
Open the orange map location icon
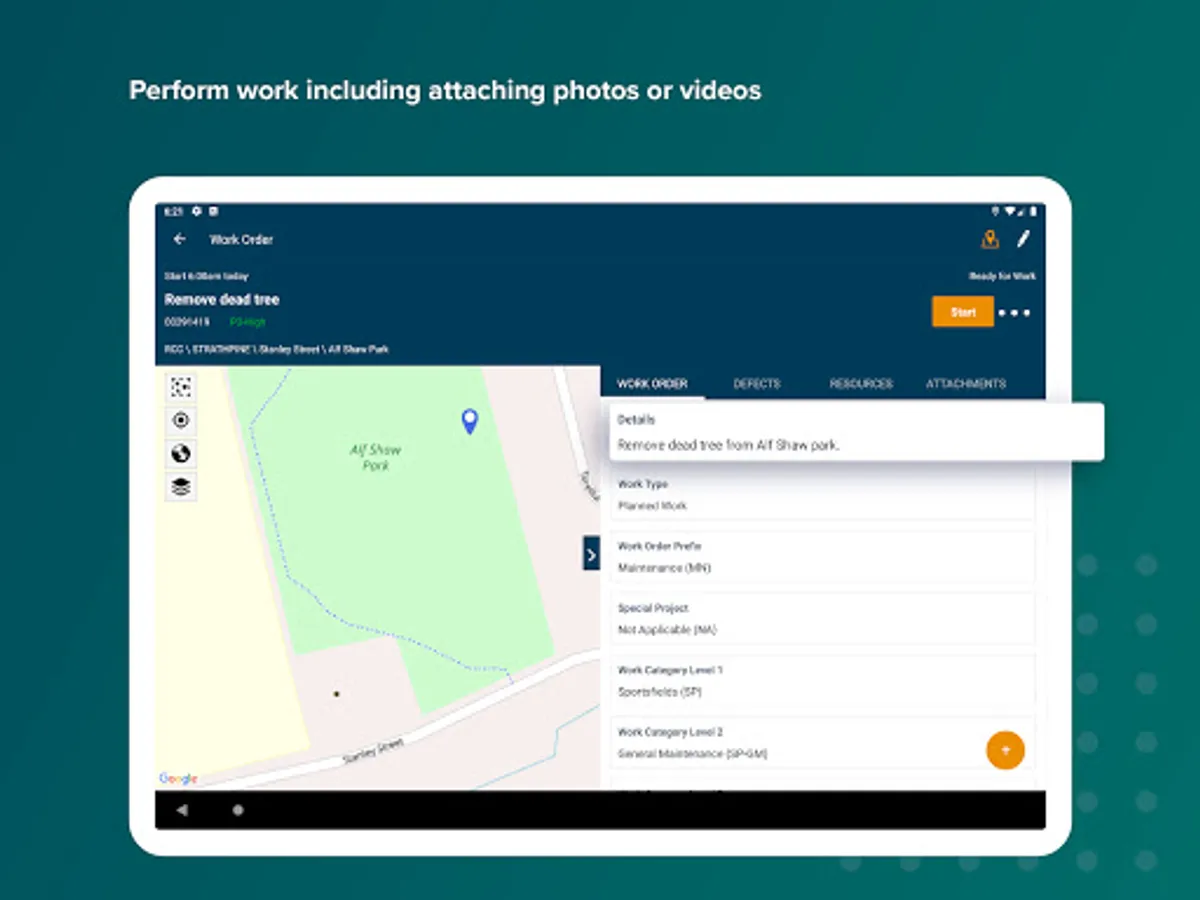coord(990,239)
